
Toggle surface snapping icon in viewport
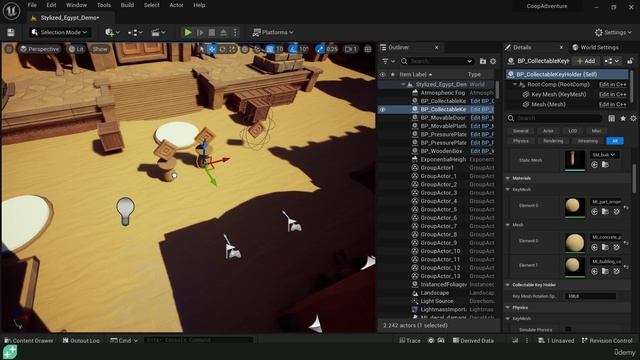(257, 49)
